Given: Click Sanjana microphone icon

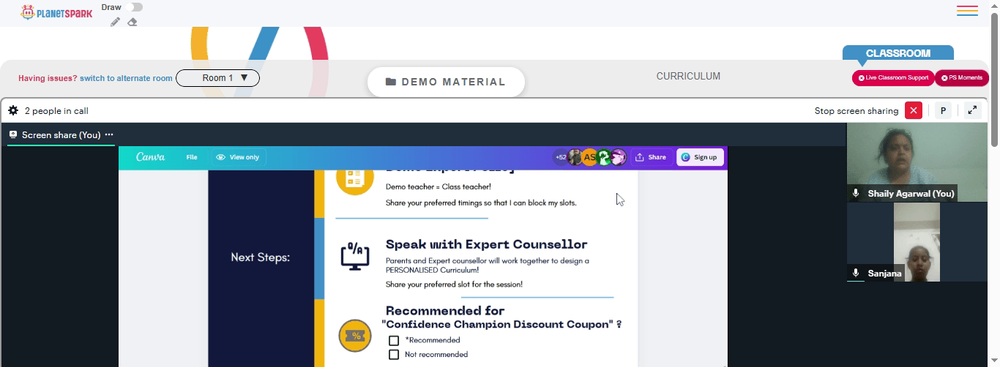Looking at the screenshot, I should coord(856,273).
